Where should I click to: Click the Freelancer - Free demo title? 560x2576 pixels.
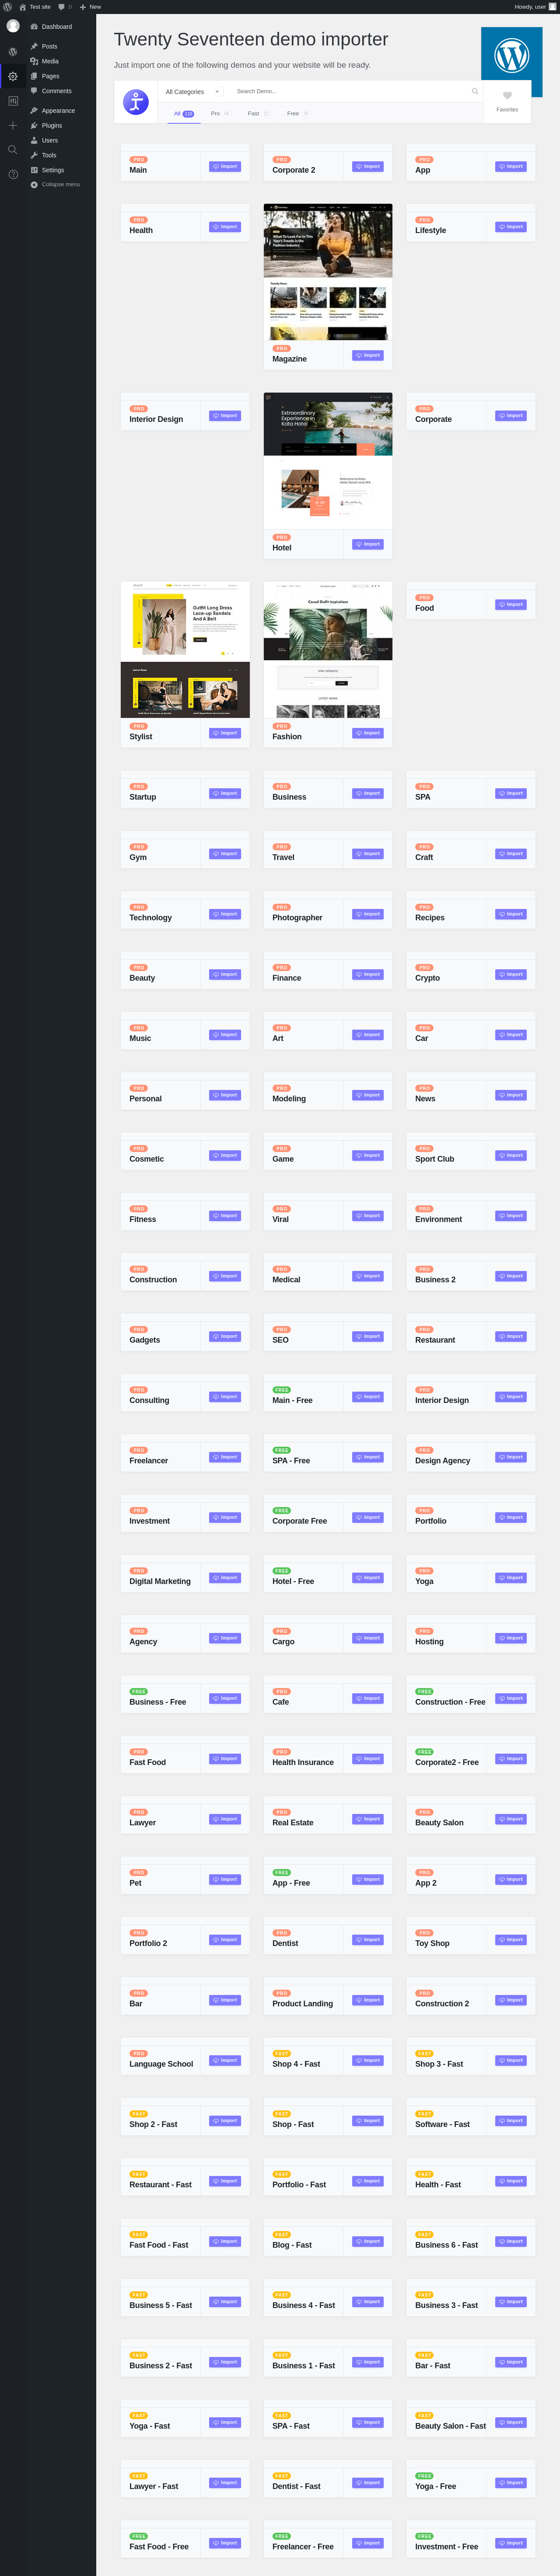pyautogui.click(x=303, y=2547)
